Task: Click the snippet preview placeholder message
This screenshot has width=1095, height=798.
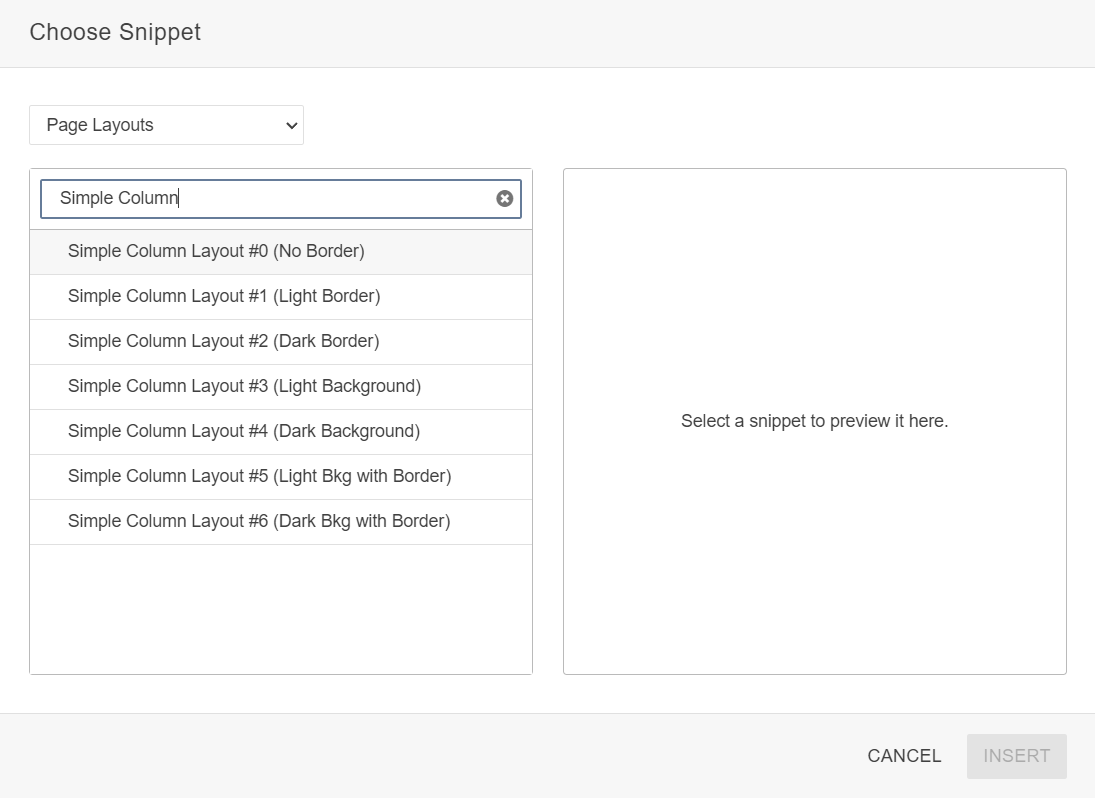Action: (x=814, y=421)
